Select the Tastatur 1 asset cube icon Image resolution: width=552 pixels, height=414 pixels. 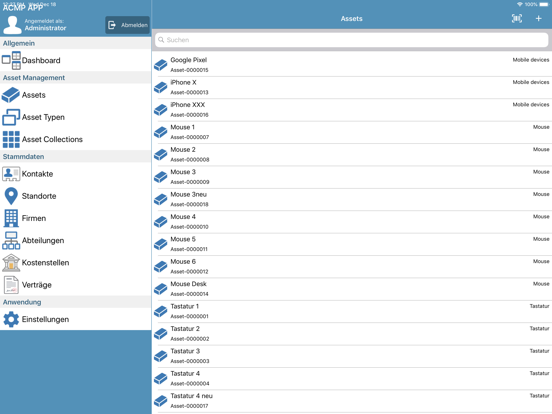pyautogui.click(x=161, y=311)
